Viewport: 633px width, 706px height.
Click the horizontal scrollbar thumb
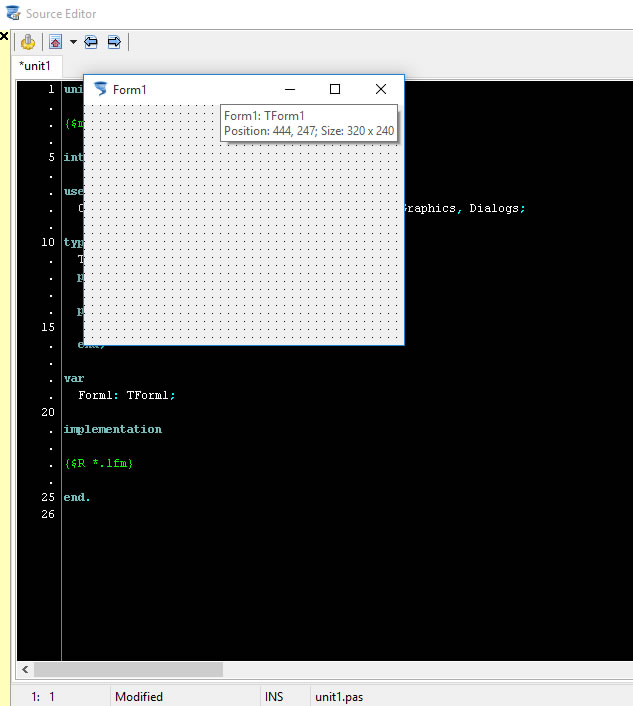tap(128, 669)
